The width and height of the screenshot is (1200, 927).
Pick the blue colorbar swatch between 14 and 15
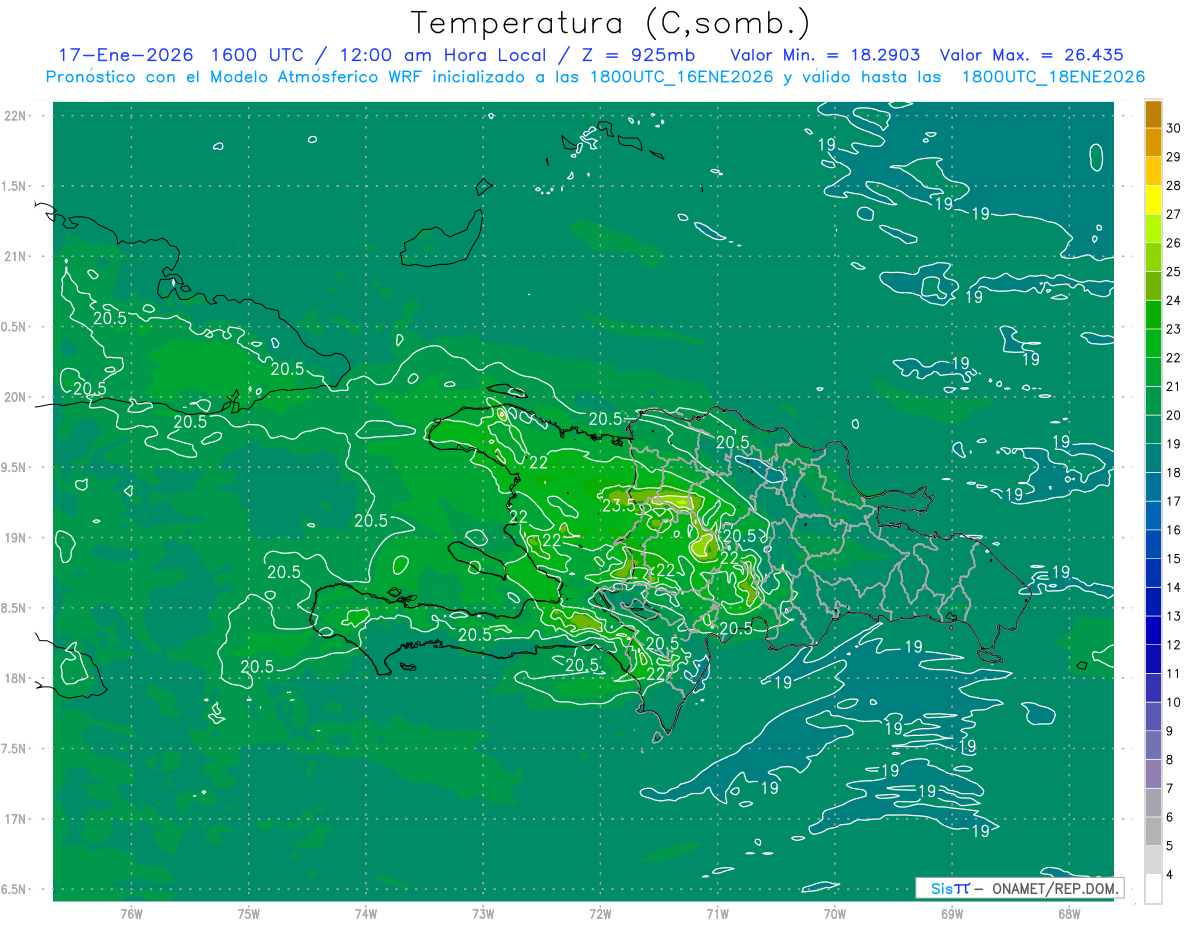tap(1153, 574)
